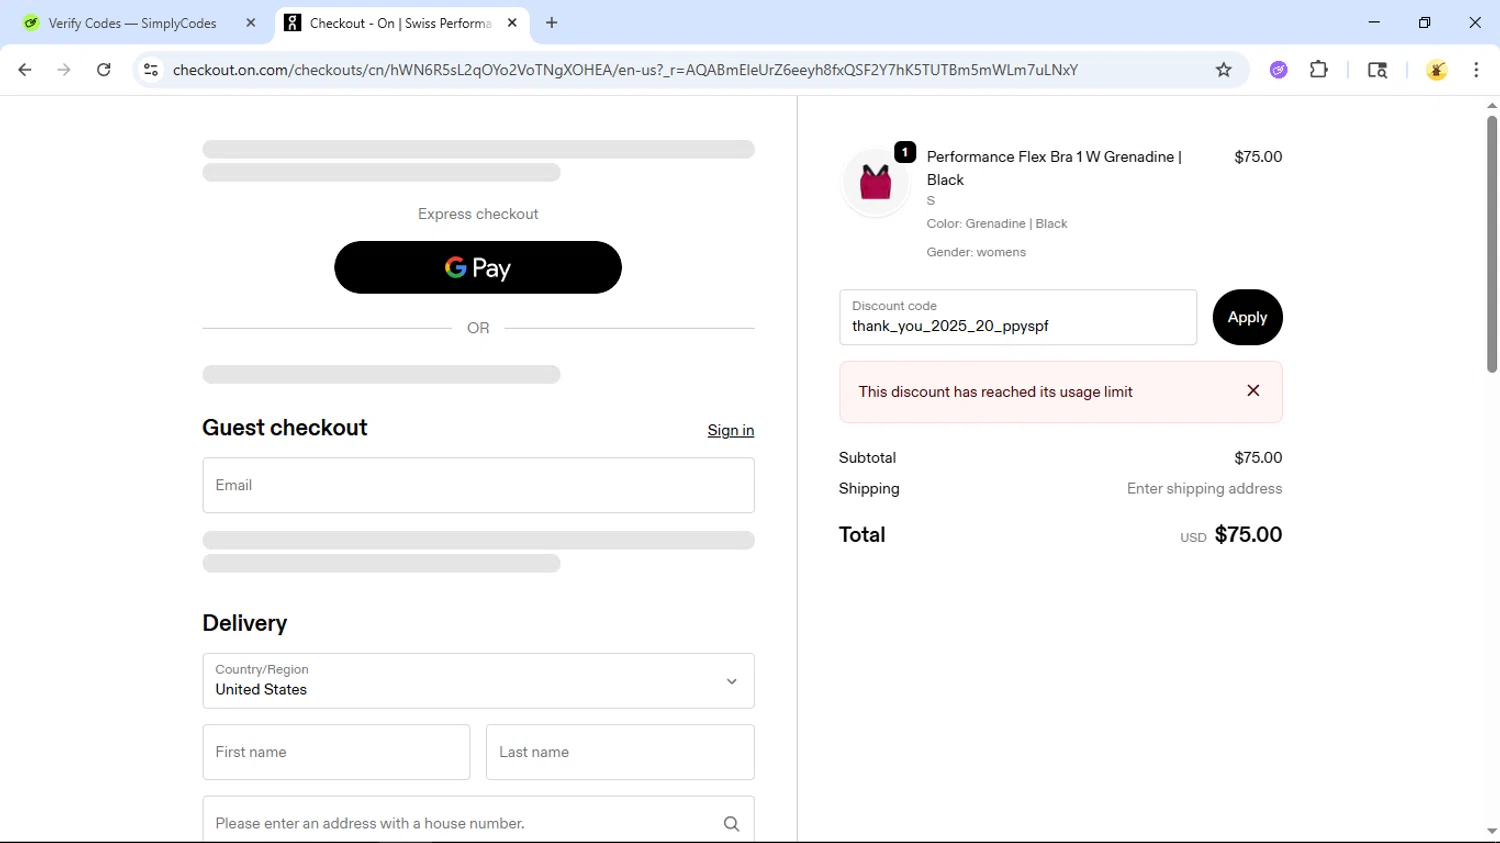Screen dimensions: 1500x843
Task: Reload the checkout page
Action: (104, 70)
